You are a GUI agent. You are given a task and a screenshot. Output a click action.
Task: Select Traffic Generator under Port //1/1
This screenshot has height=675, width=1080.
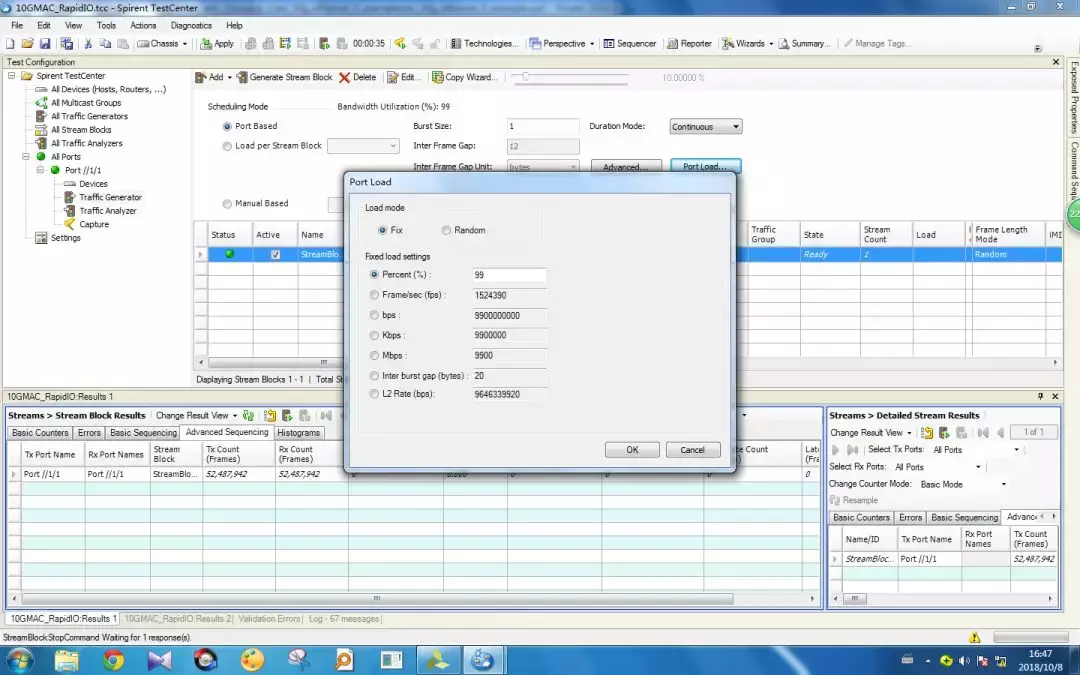(110, 197)
